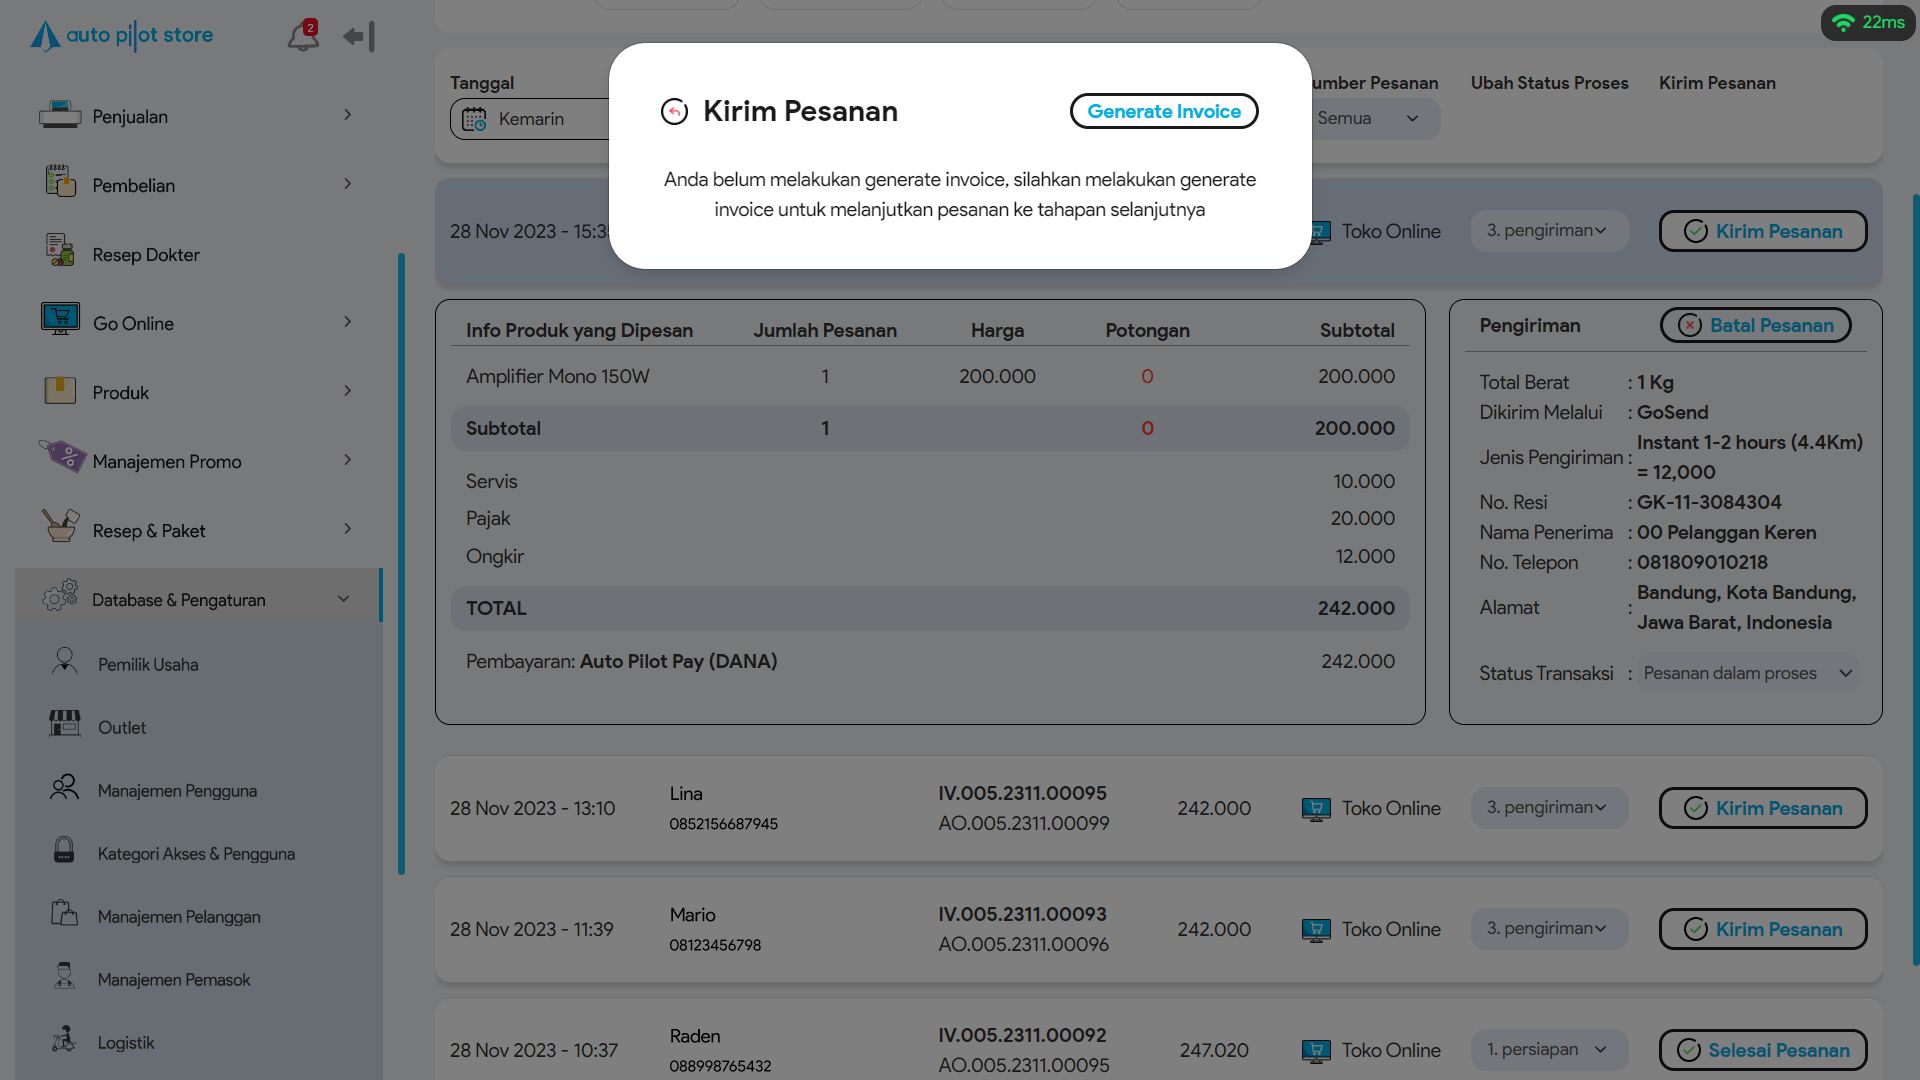This screenshot has width=1920, height=1080.
Task: Click the Kategori Akses padlock icon
Action: coord(64,851)
